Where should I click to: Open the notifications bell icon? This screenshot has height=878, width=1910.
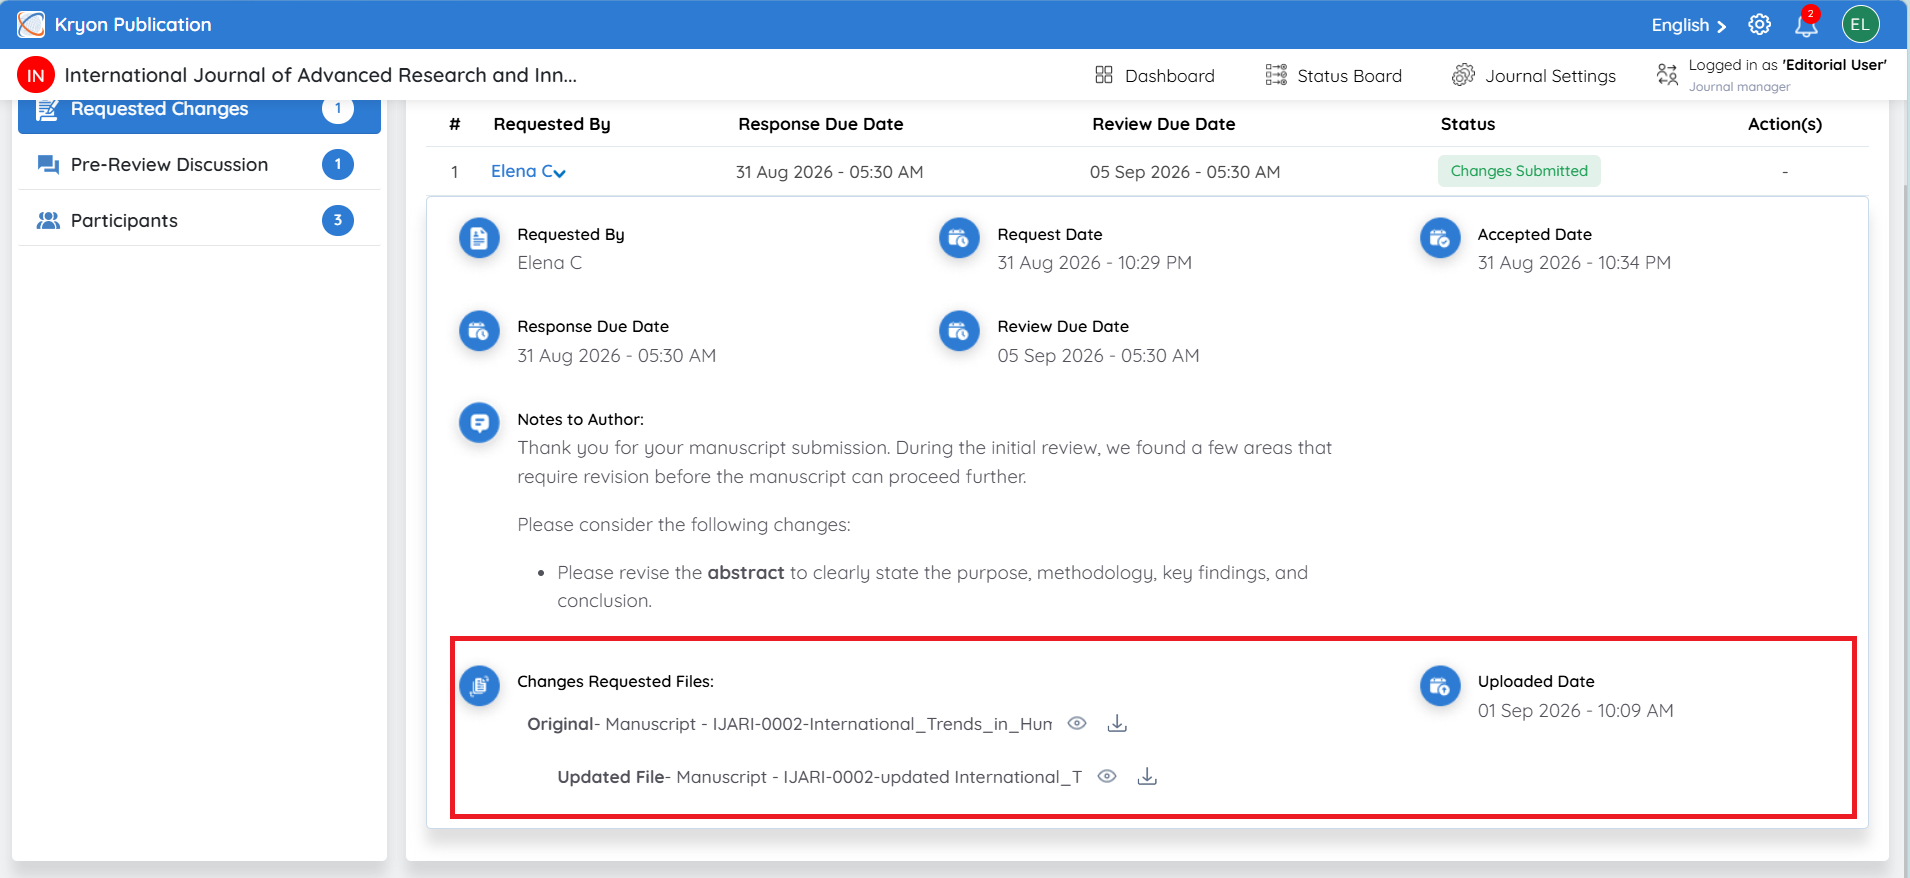click(x=1806, y=25)
